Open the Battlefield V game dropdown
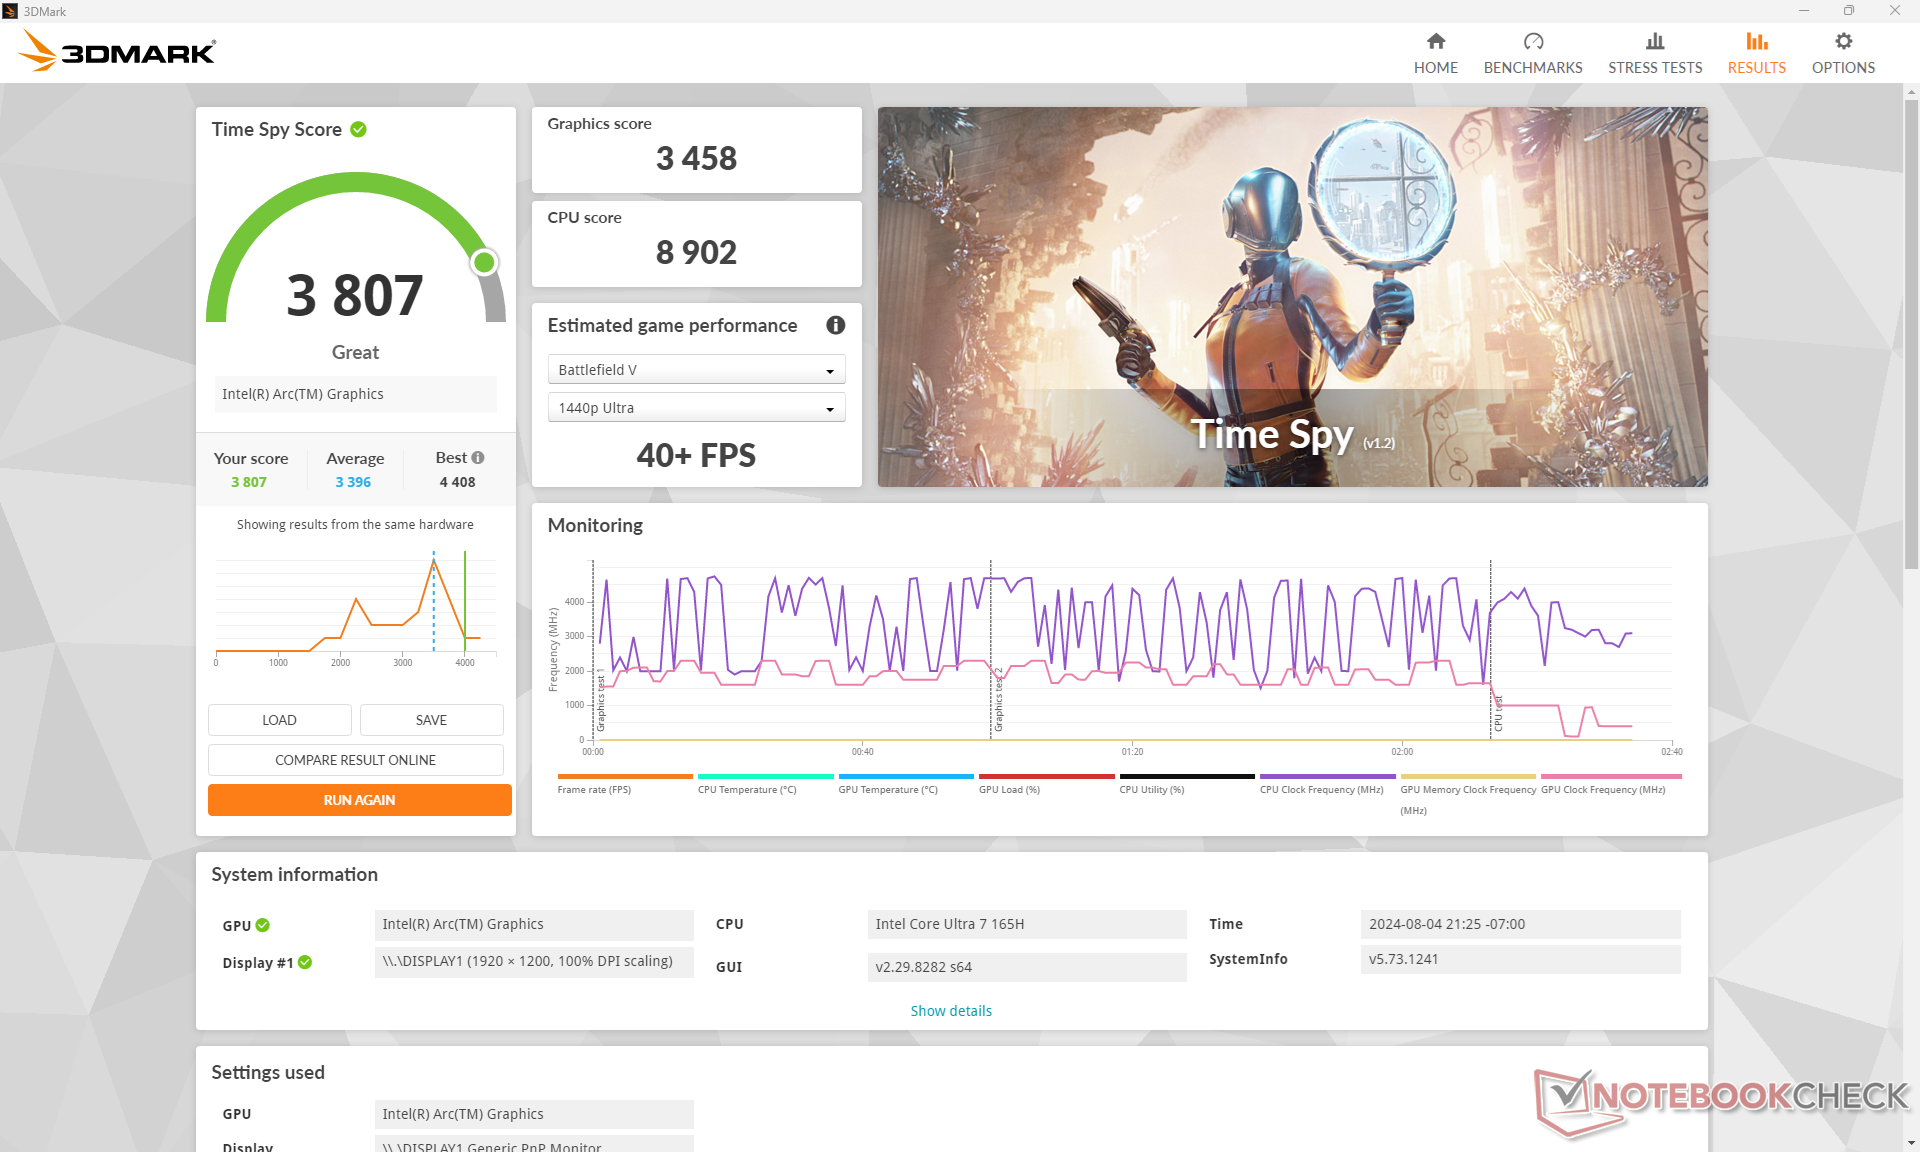The width and height of the screenshot is (1920, 1152). point(696,370)
